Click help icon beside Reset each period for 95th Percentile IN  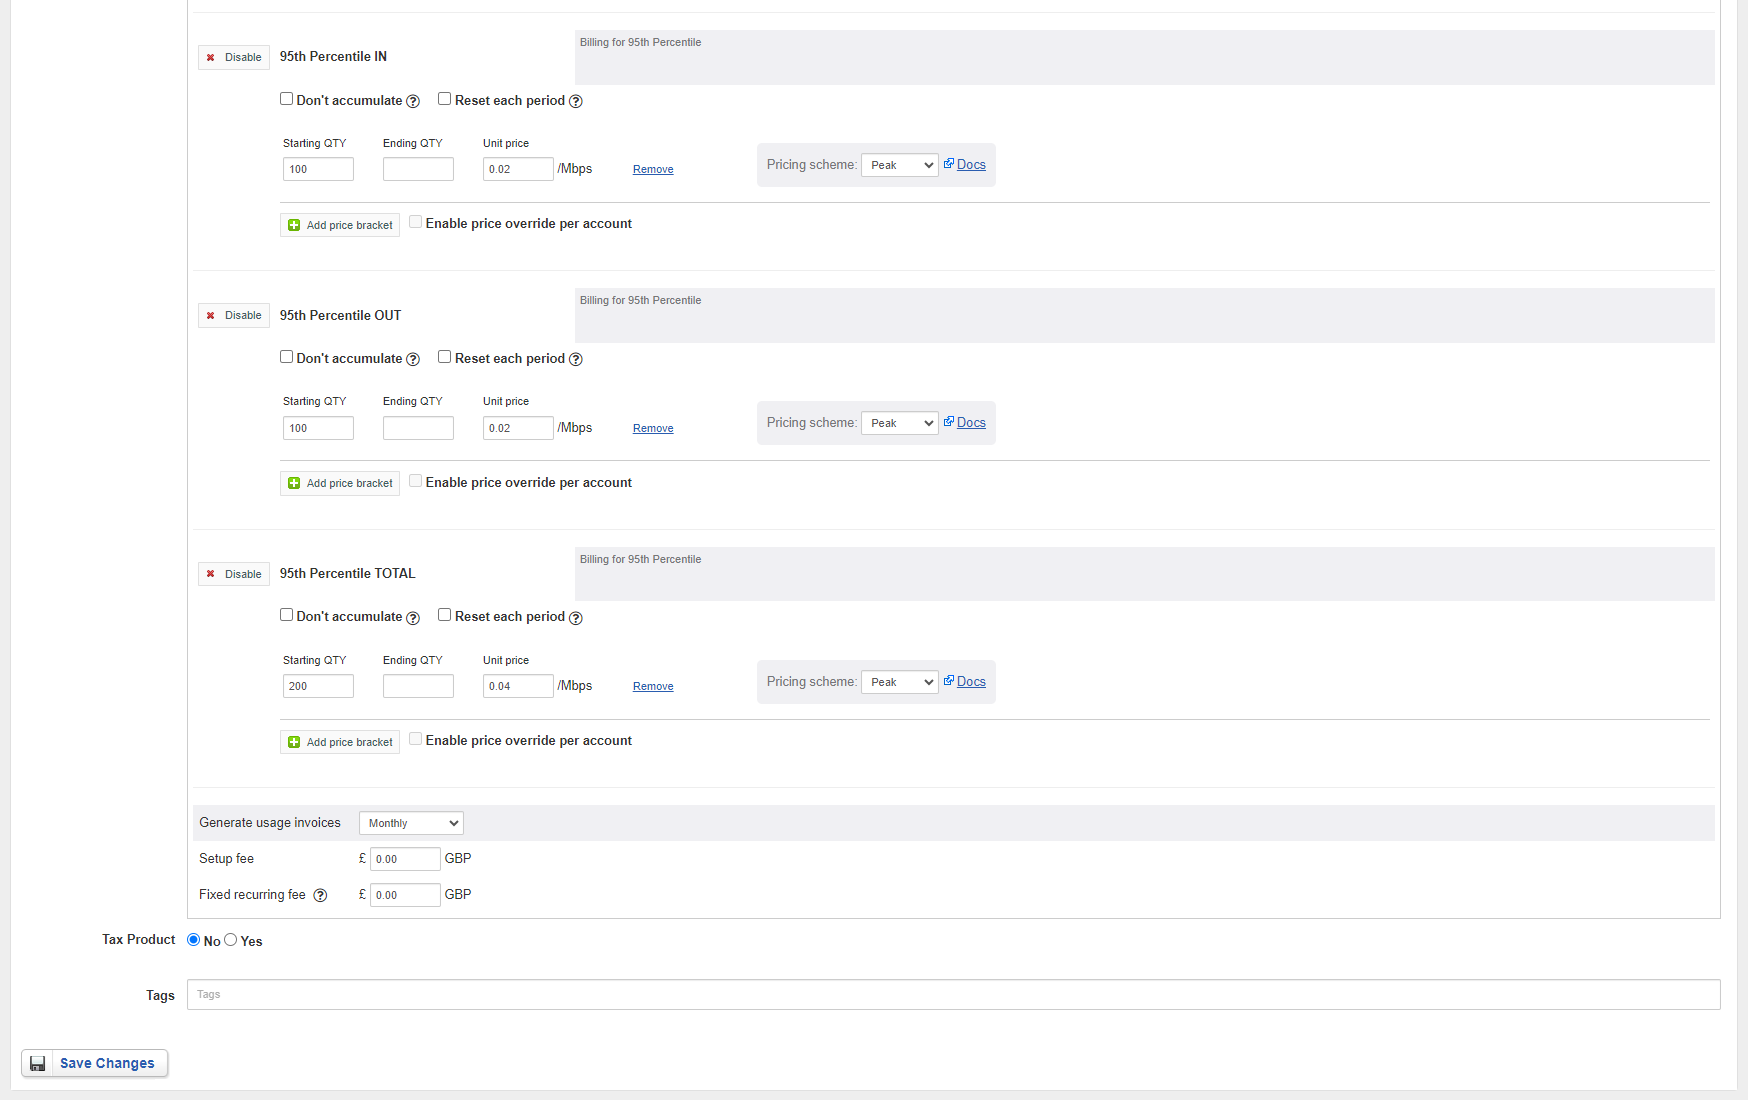576,101
